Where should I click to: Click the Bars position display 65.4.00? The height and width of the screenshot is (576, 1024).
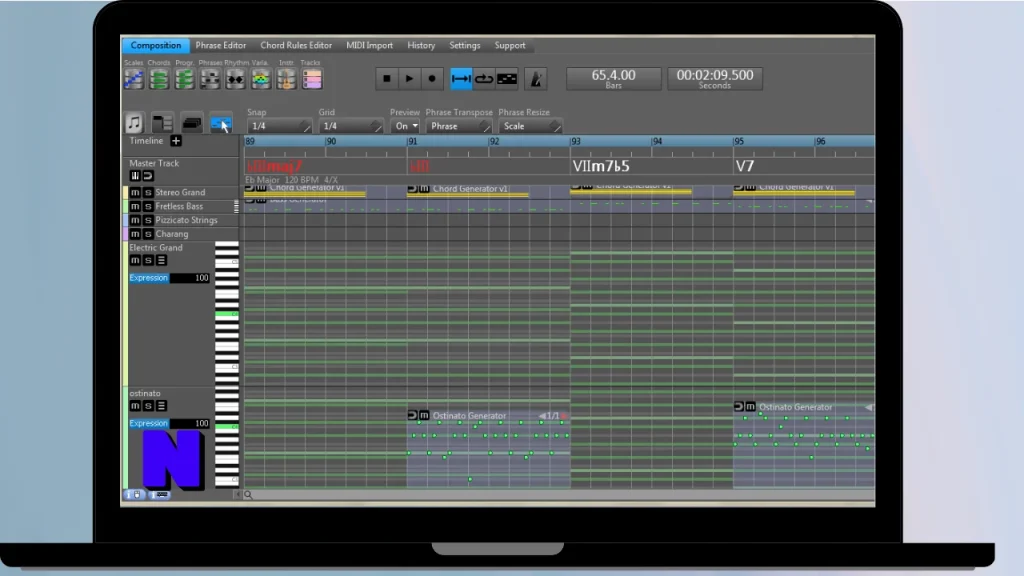[613, 78]
